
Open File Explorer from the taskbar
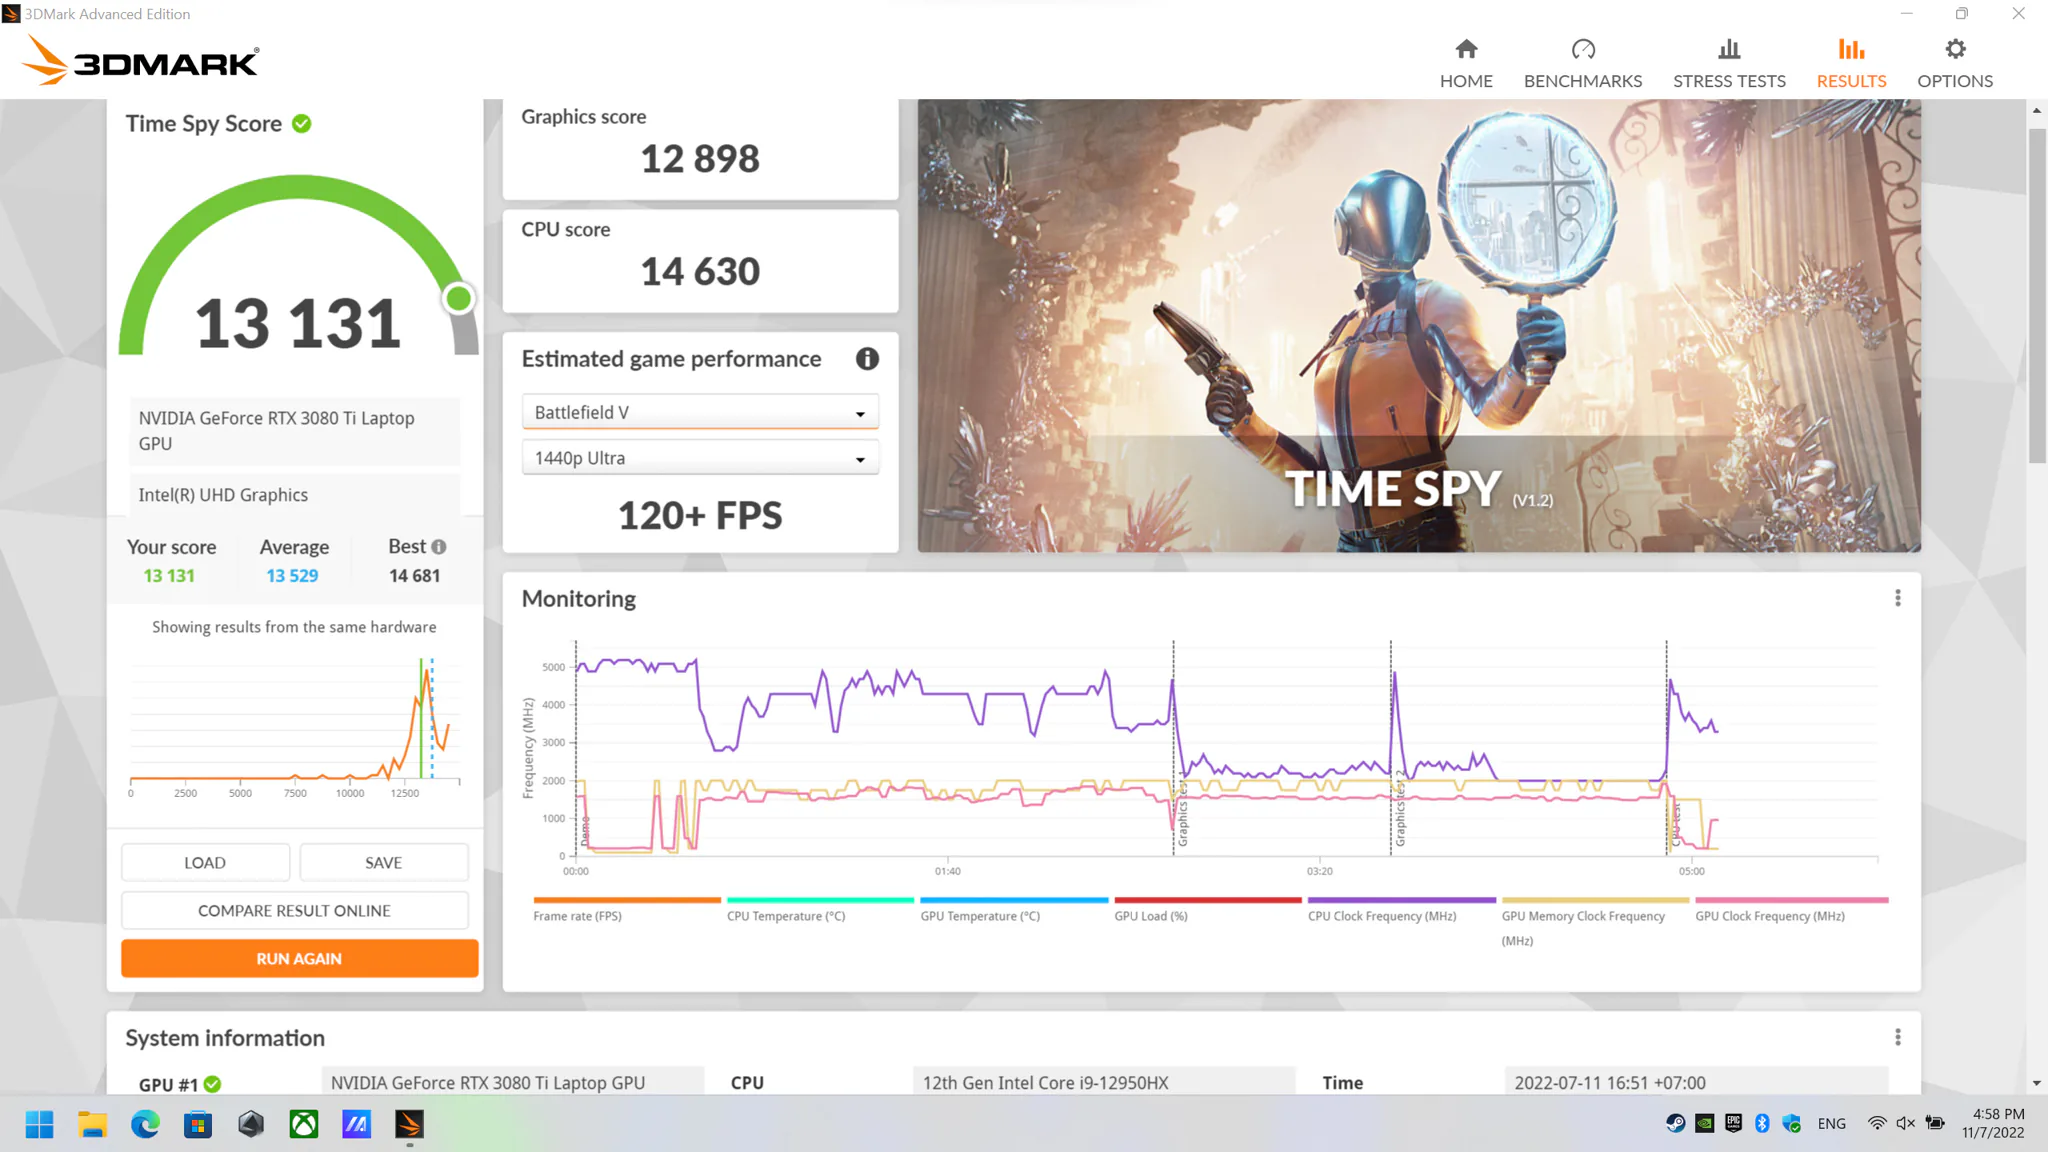pyautogui.click(x=92, y=1124)
